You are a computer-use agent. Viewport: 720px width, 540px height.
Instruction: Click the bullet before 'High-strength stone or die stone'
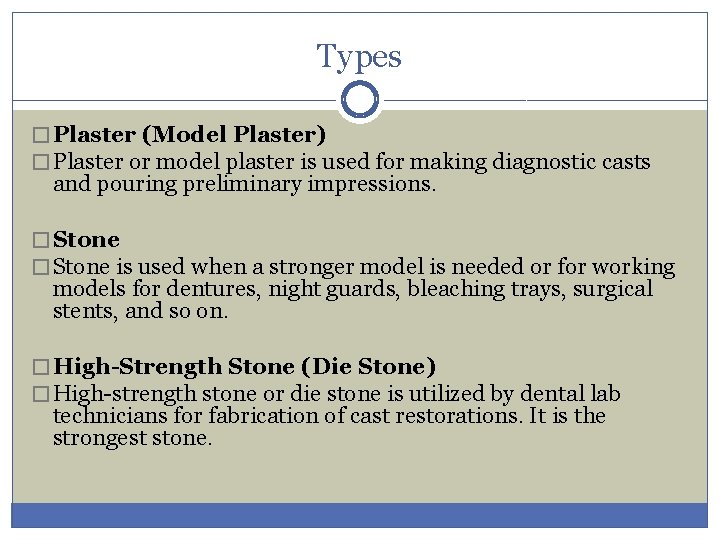[41, 394]
